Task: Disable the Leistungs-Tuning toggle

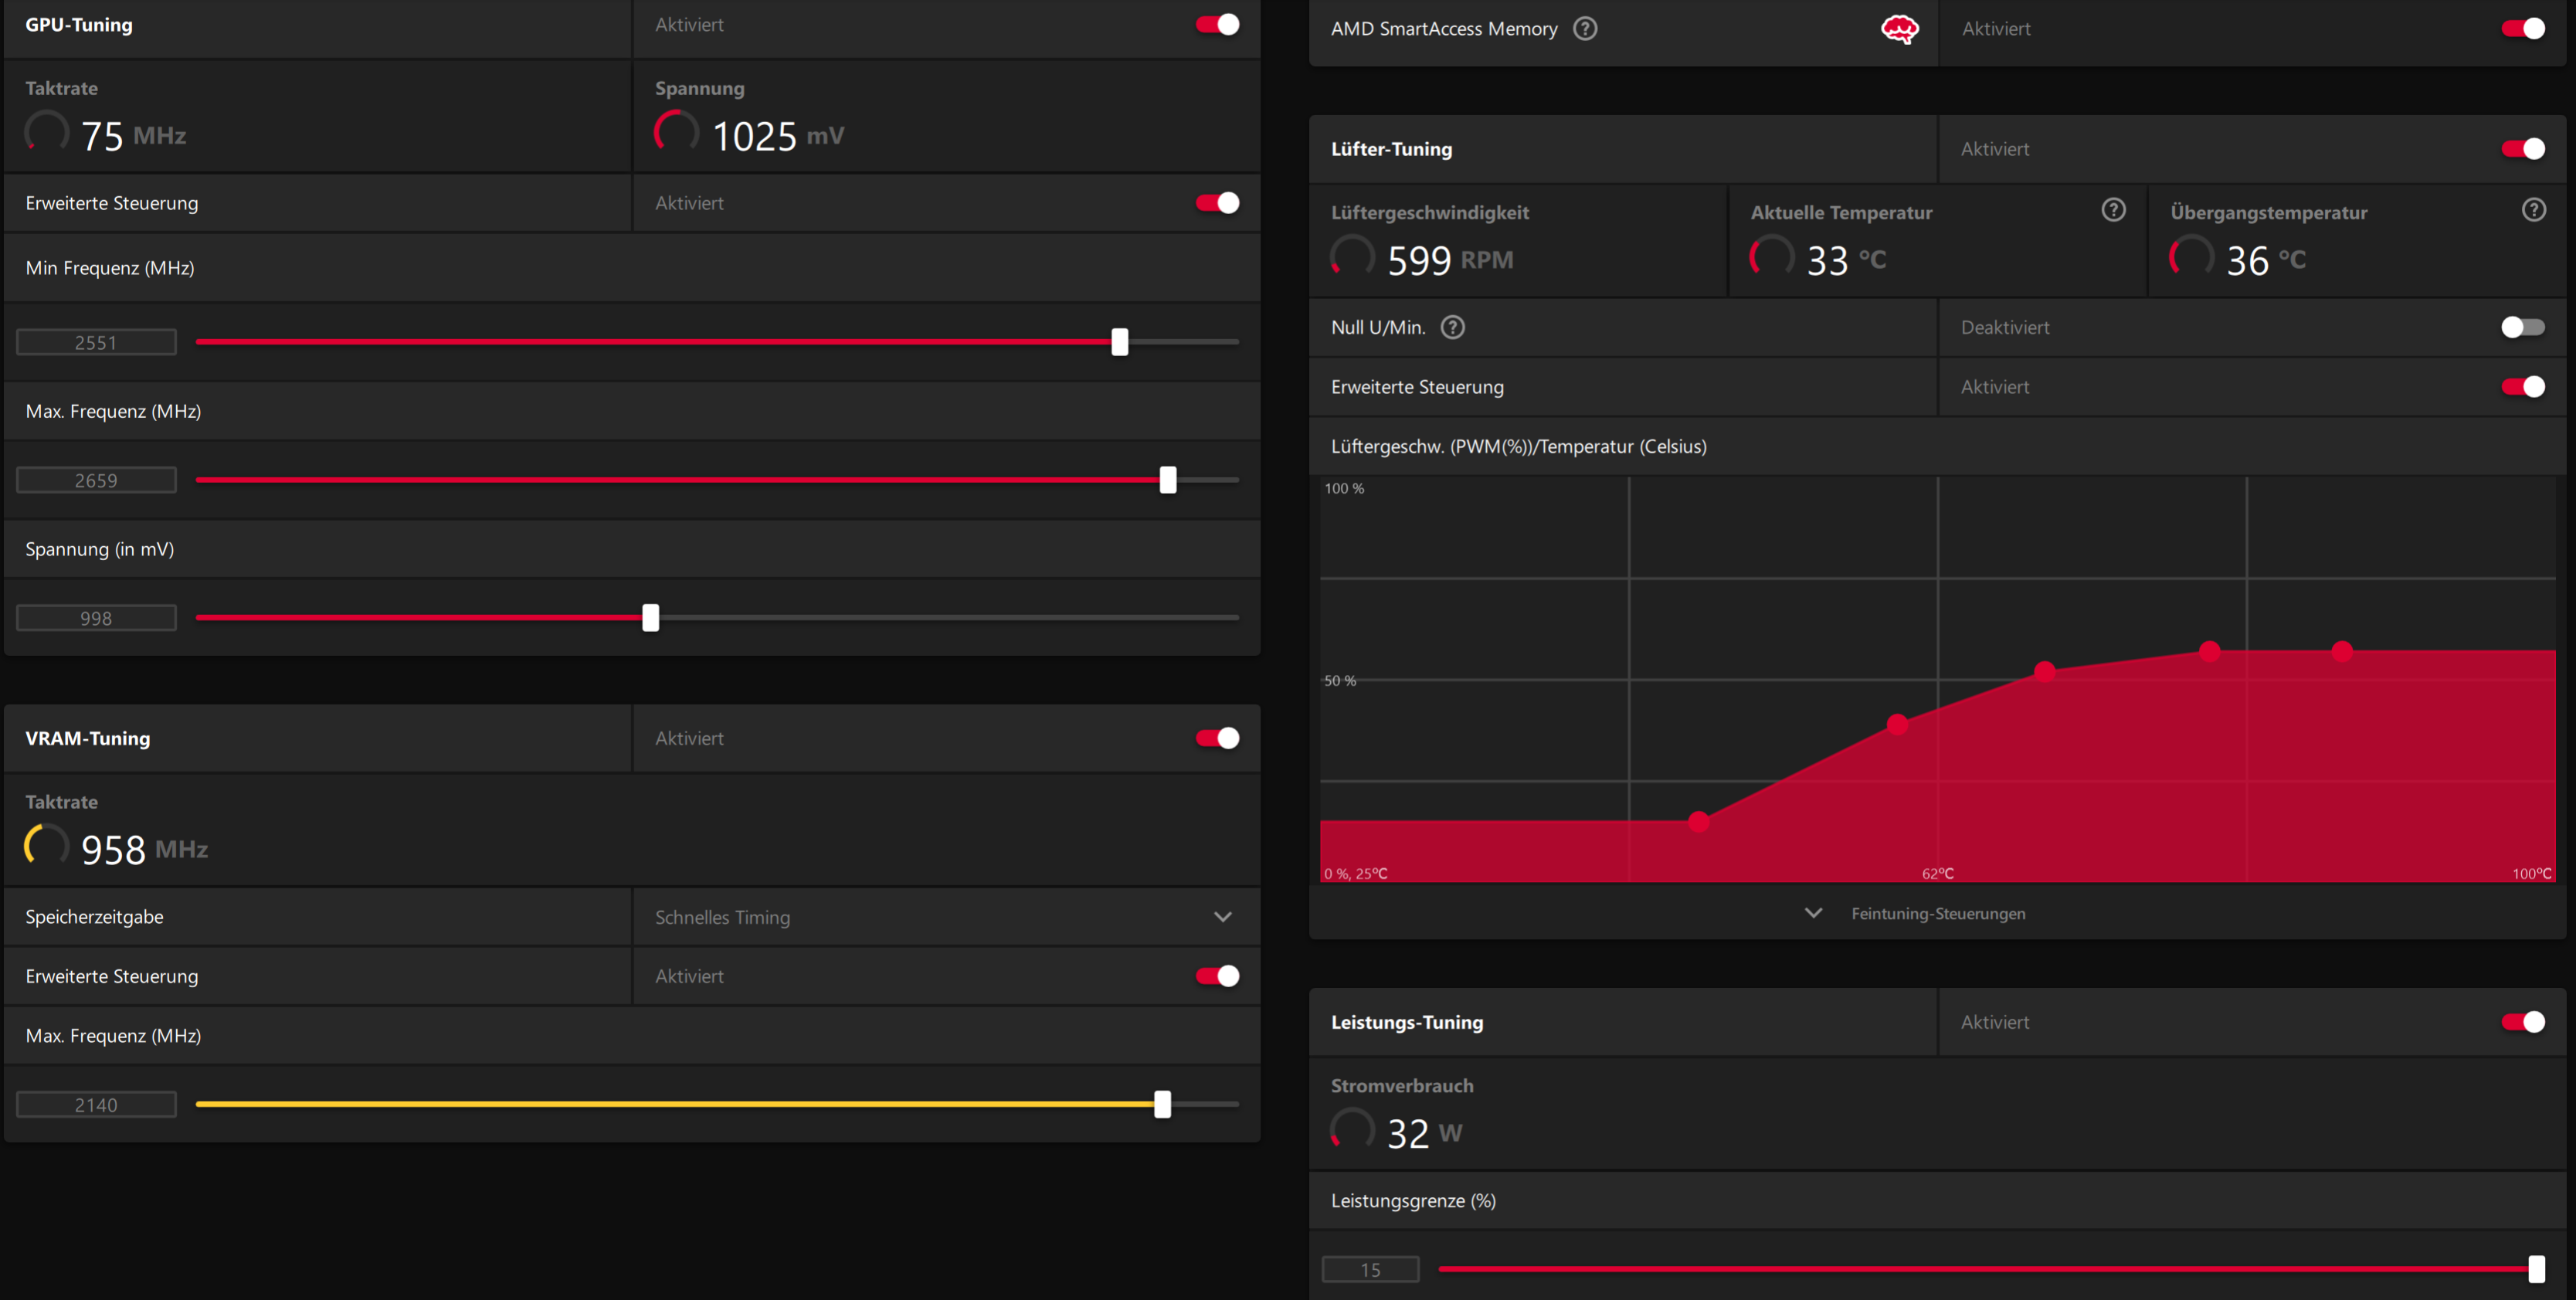Action: 2522,1022
